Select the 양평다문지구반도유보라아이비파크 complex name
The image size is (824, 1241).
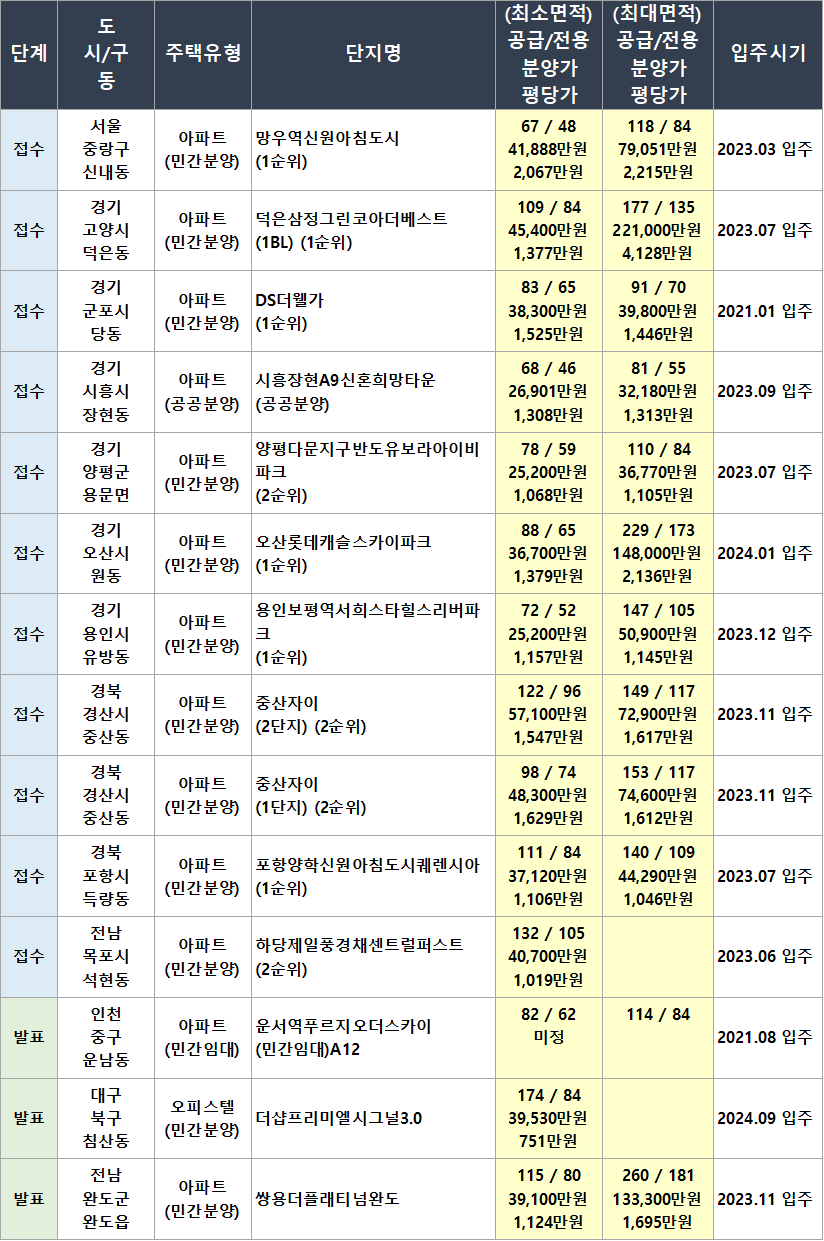(x=368, y=461)
